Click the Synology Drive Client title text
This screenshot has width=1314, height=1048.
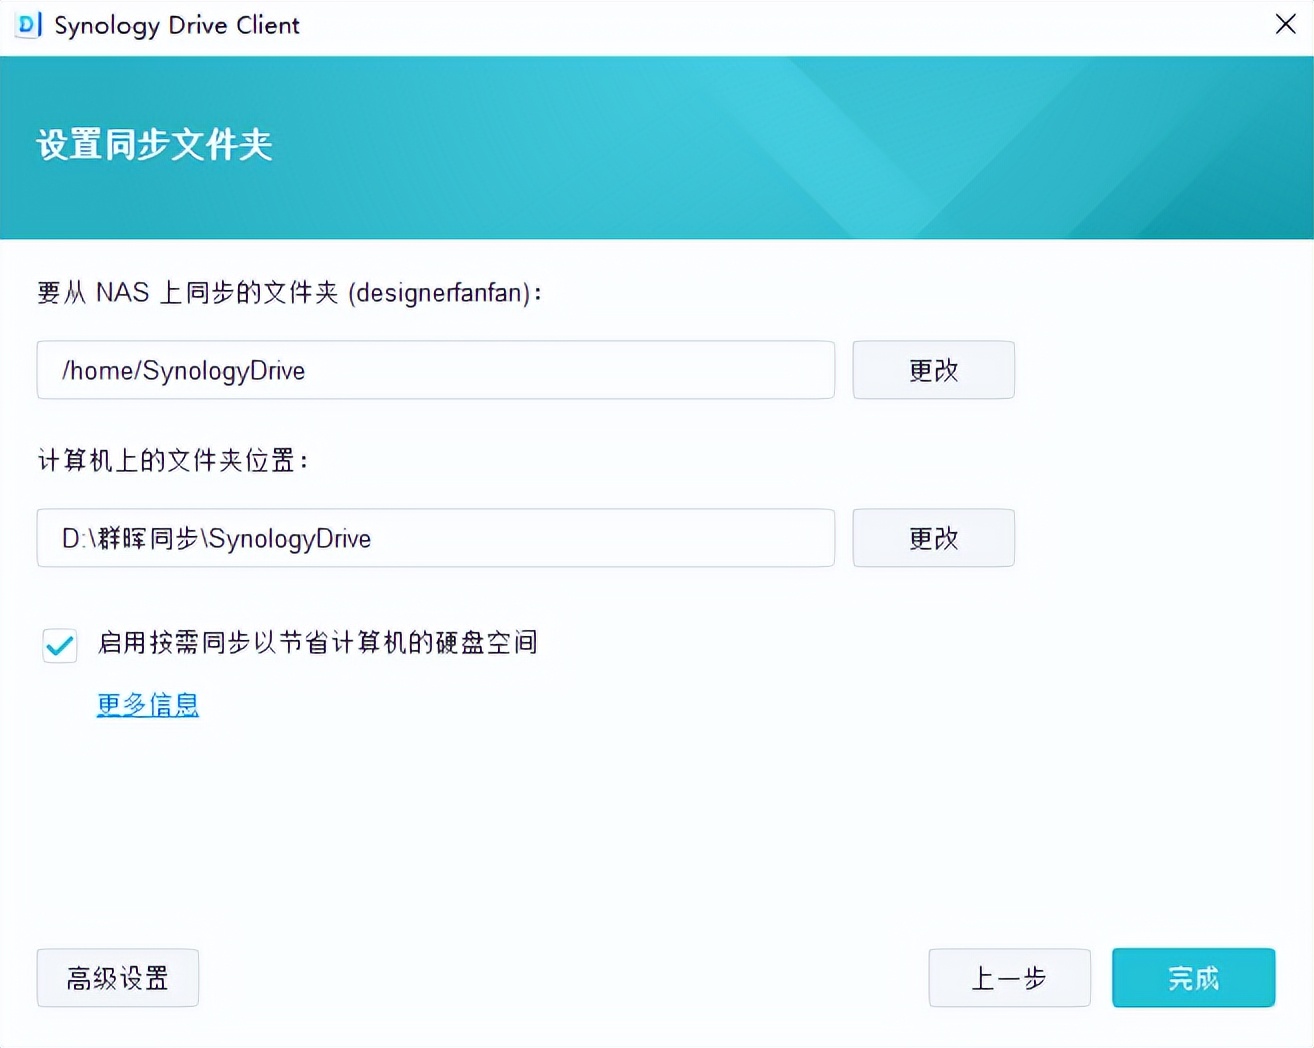[175, 24]
